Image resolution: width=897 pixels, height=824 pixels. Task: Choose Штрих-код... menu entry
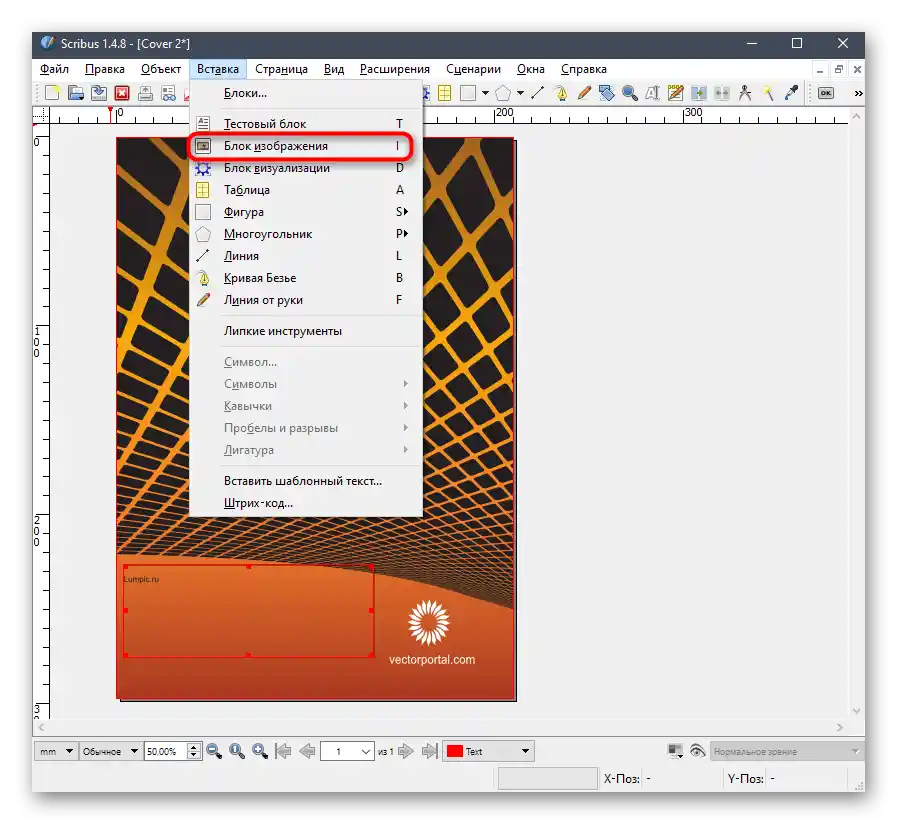[x=306, y=503]
